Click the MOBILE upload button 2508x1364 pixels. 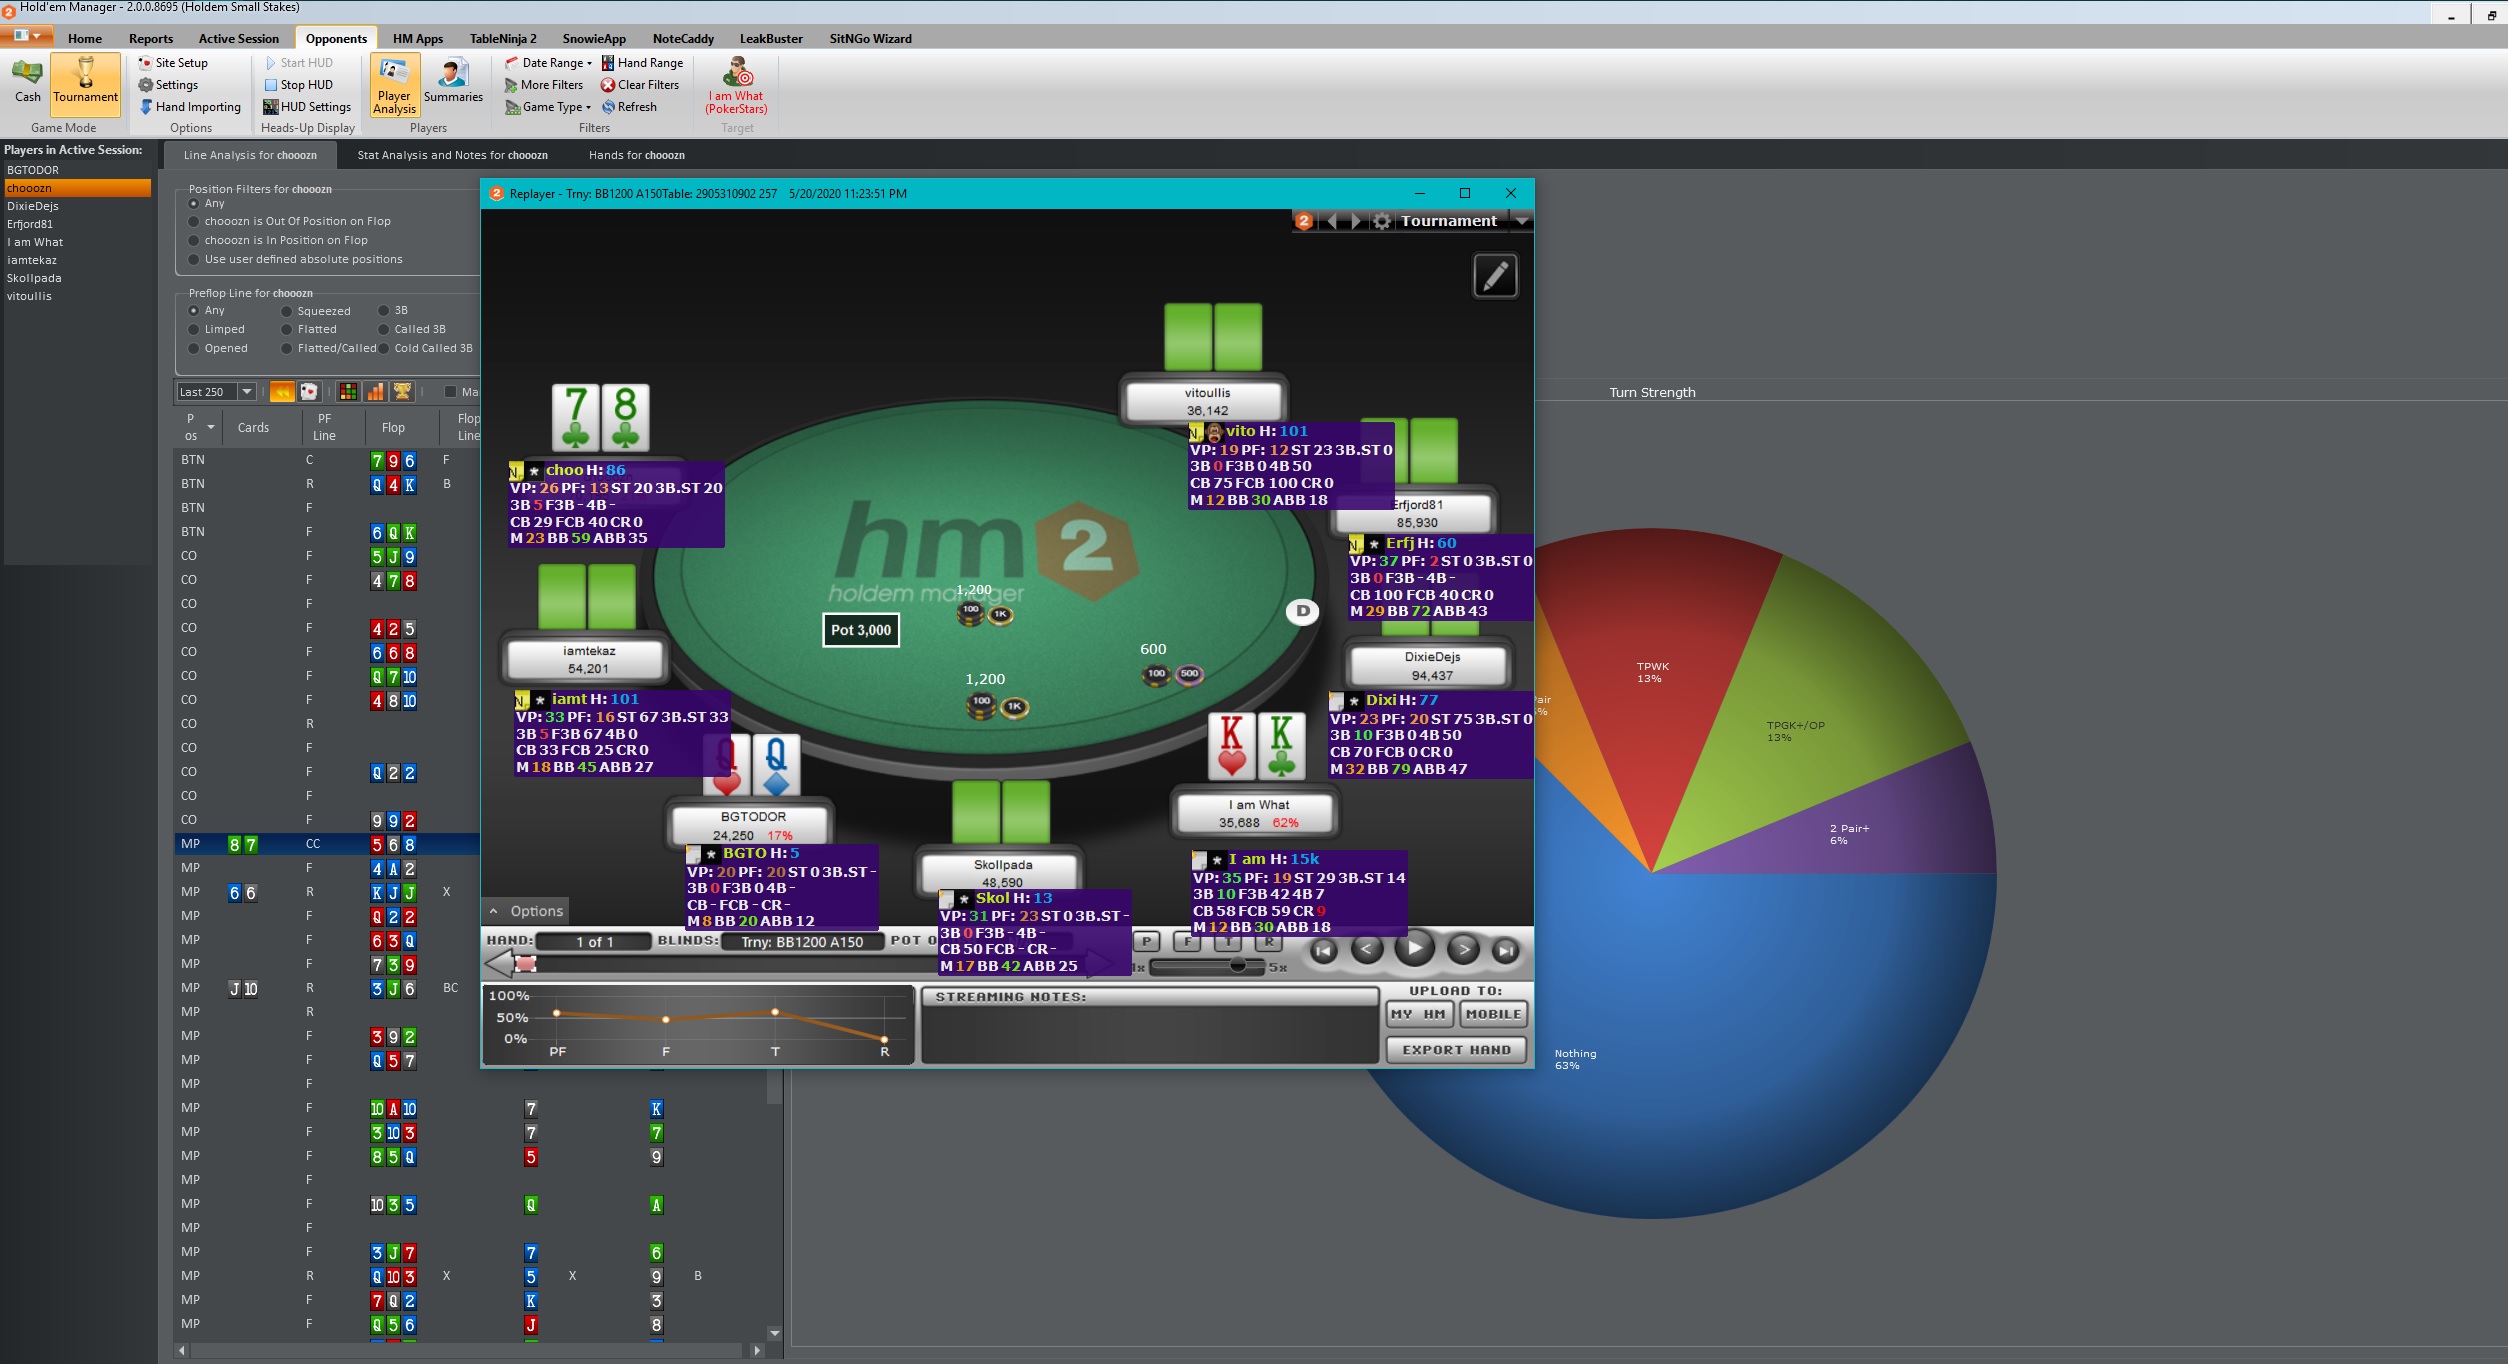pos(1493,1014)
